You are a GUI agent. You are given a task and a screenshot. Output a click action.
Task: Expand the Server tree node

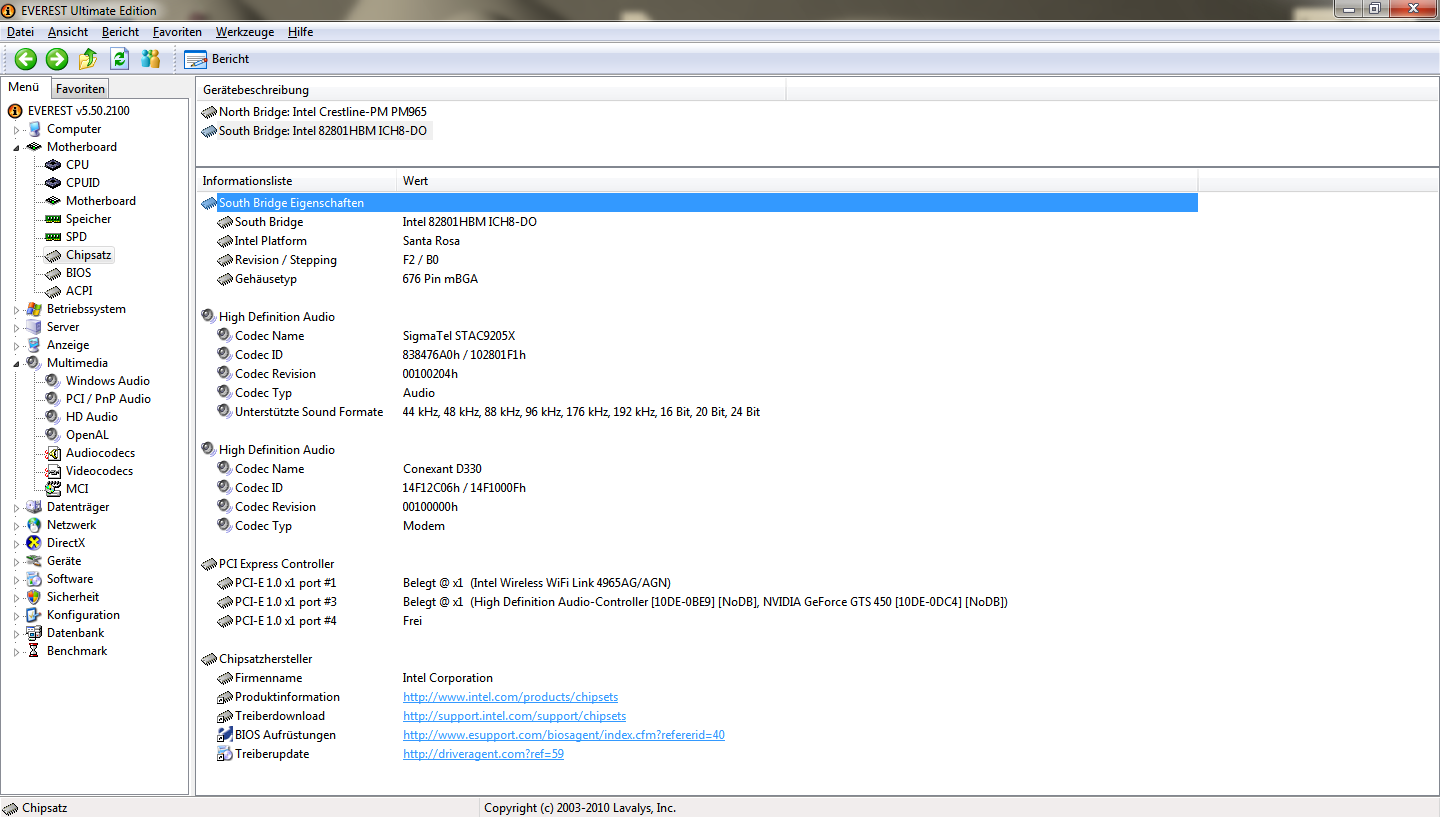(16, 327)
